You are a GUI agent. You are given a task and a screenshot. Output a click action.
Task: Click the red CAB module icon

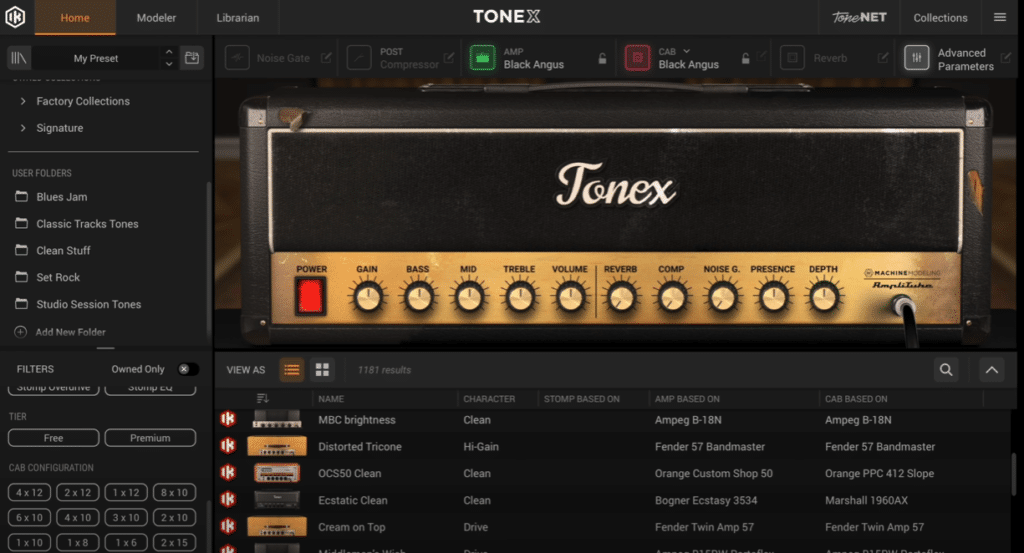tap(638, 58)
